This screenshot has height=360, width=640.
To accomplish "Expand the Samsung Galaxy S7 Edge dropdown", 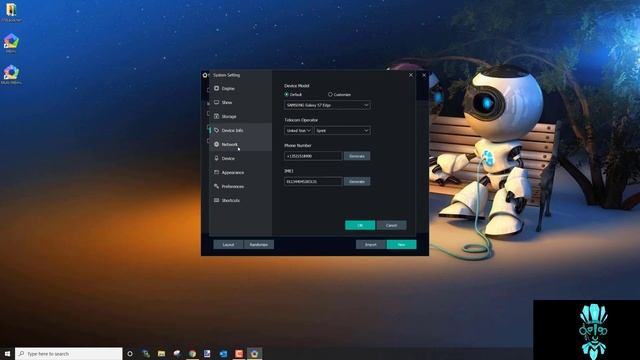I will click(327, 105).
